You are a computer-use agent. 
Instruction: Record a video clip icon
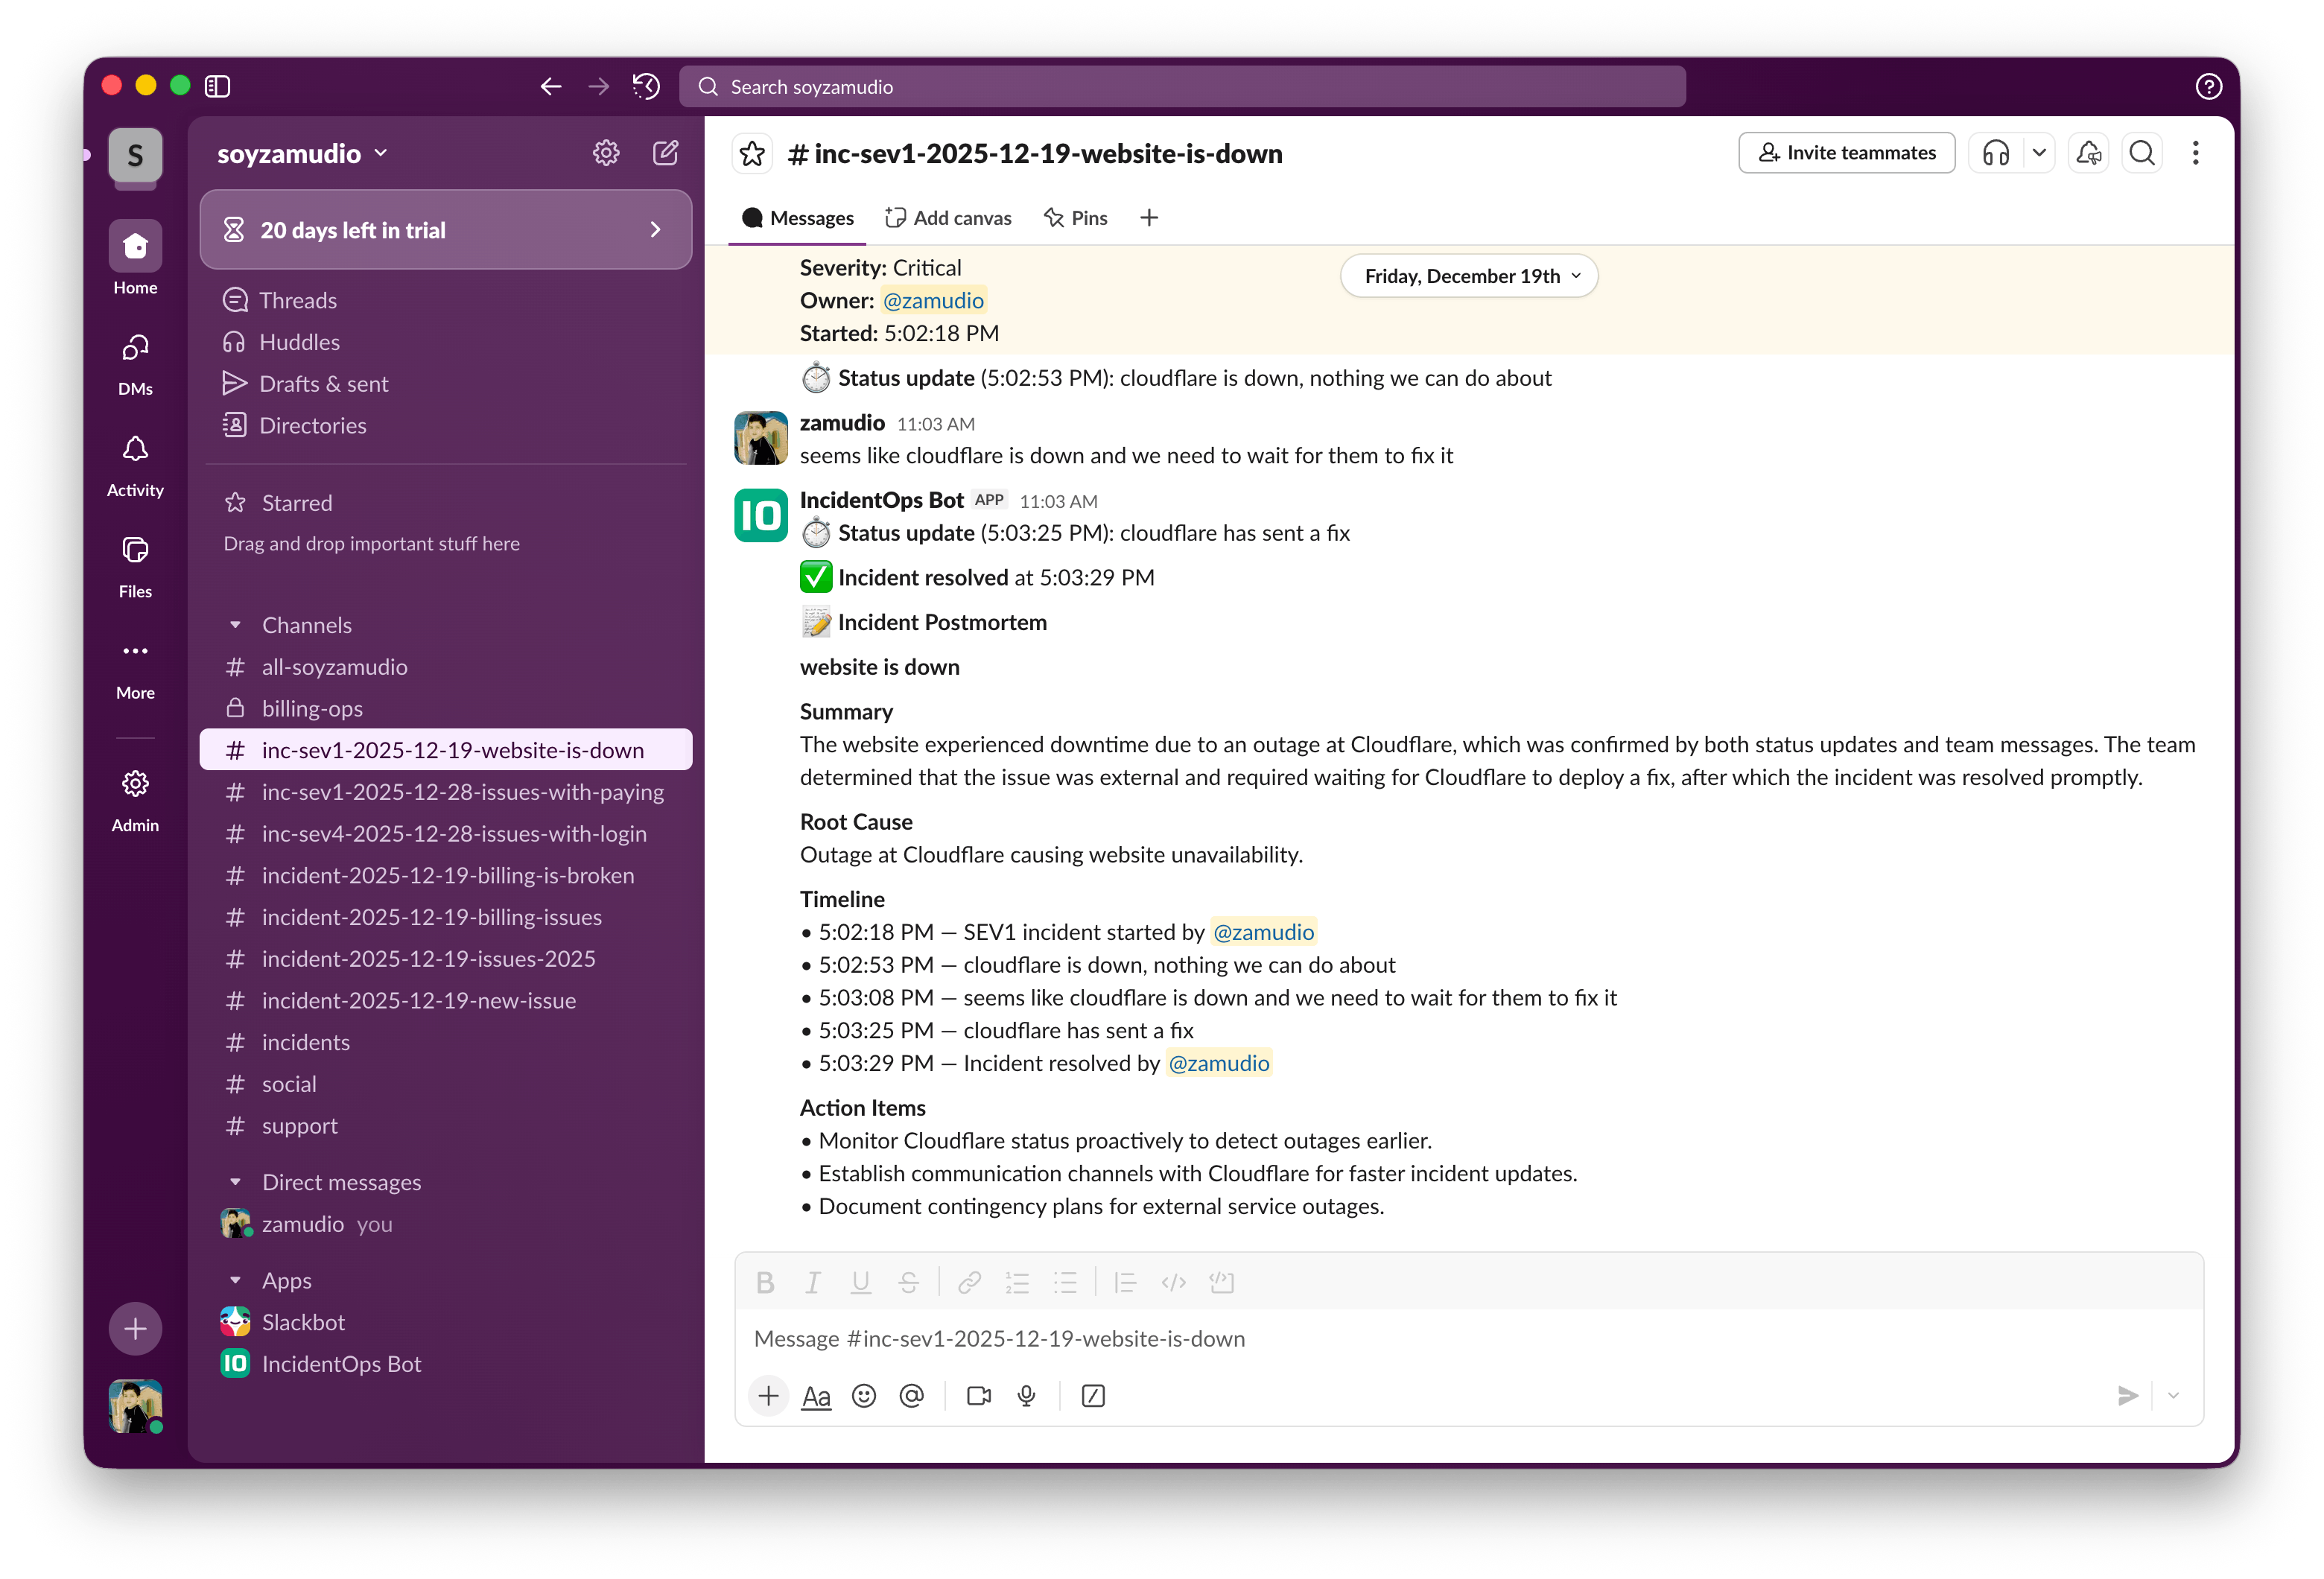(978, 1396)
